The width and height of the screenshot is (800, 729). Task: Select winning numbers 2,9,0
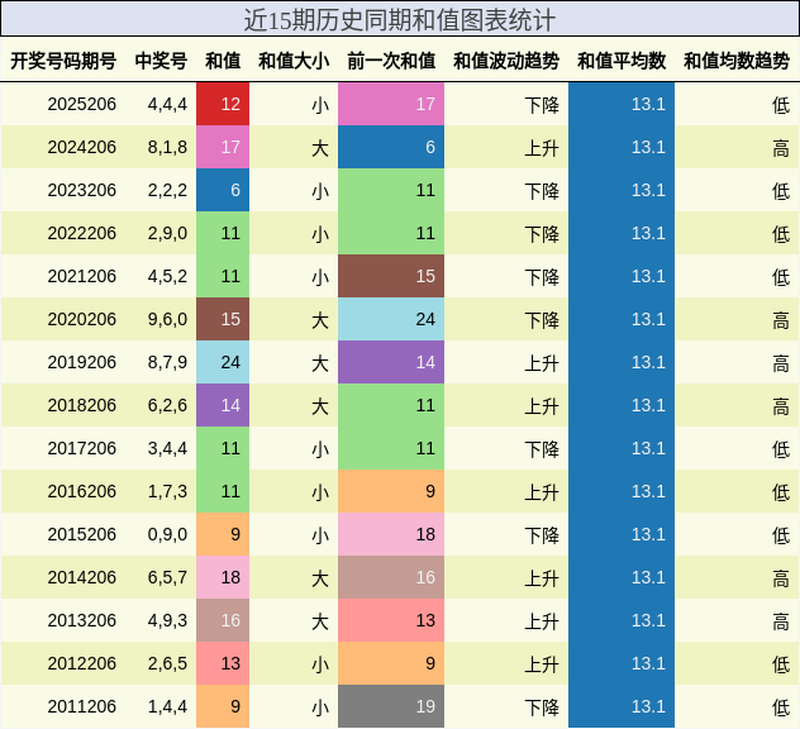(x=167, y=233)
